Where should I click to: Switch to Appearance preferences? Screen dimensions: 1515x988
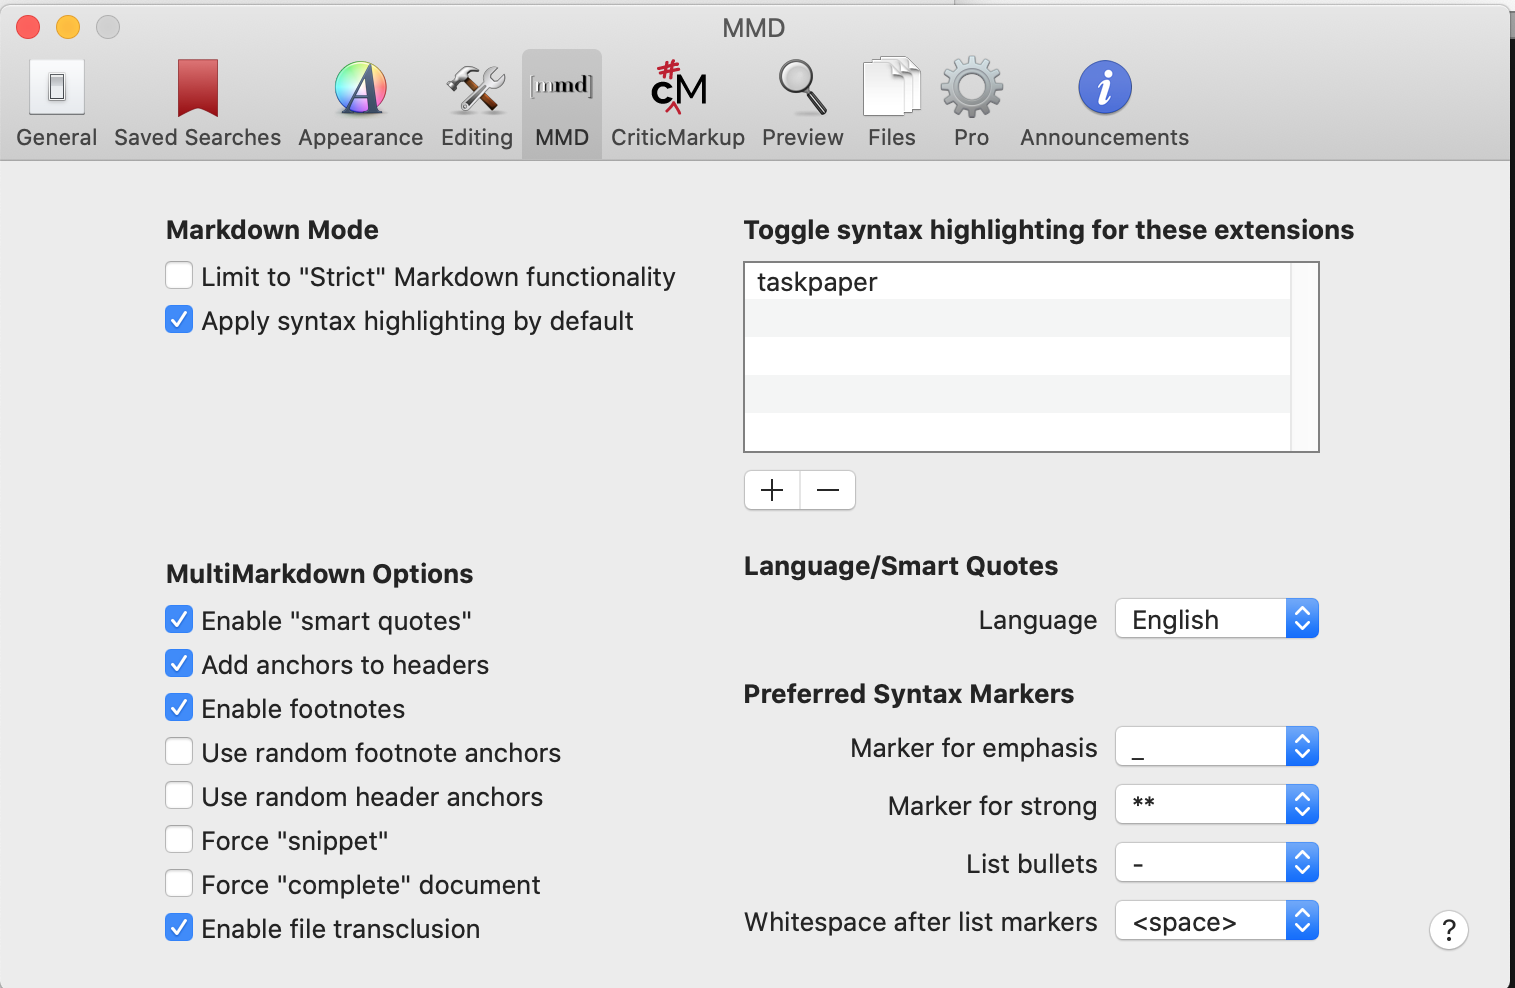coord(360,104)
